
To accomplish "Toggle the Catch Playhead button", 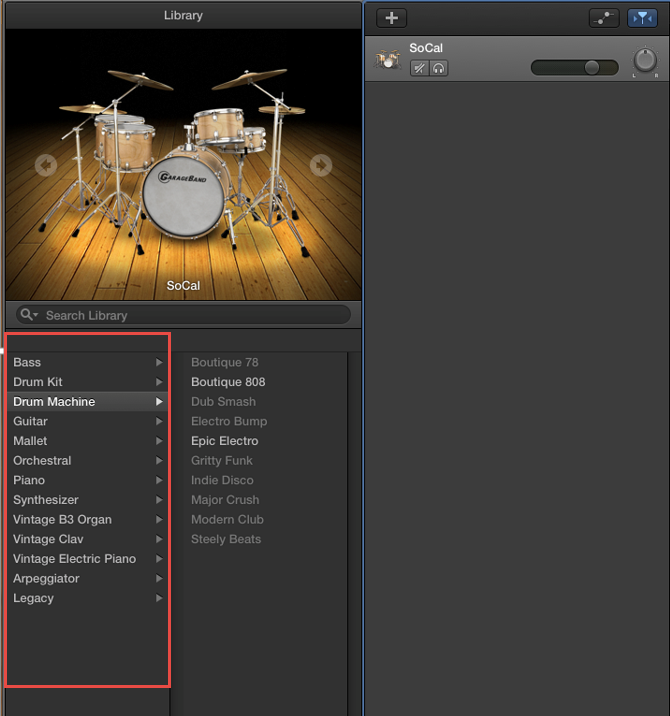I will pyautogui.click(x=642, y=18).
